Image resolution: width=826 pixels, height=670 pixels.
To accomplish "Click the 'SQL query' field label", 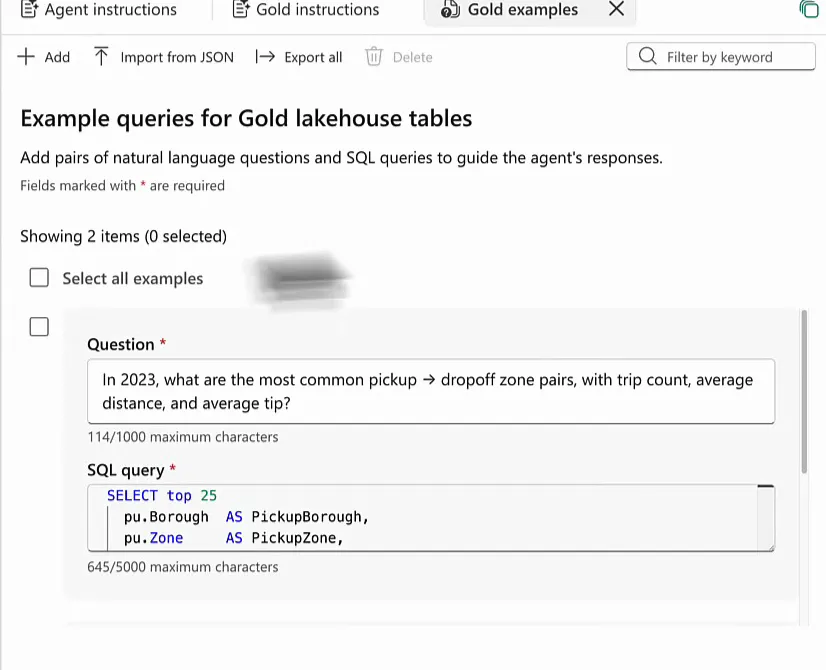I will coord(126,470).
